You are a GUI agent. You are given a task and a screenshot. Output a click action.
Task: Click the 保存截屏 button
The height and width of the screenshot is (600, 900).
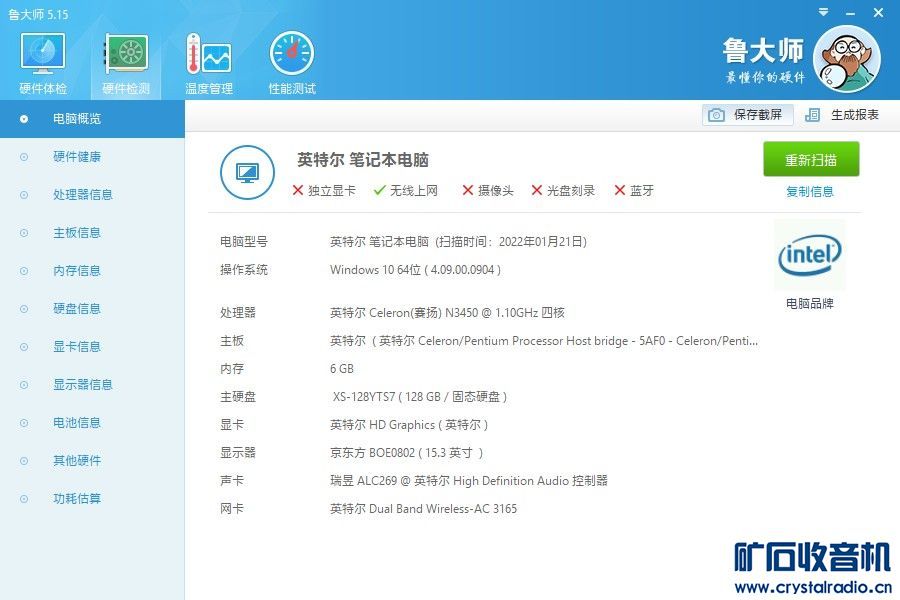(x=747, y=115)
